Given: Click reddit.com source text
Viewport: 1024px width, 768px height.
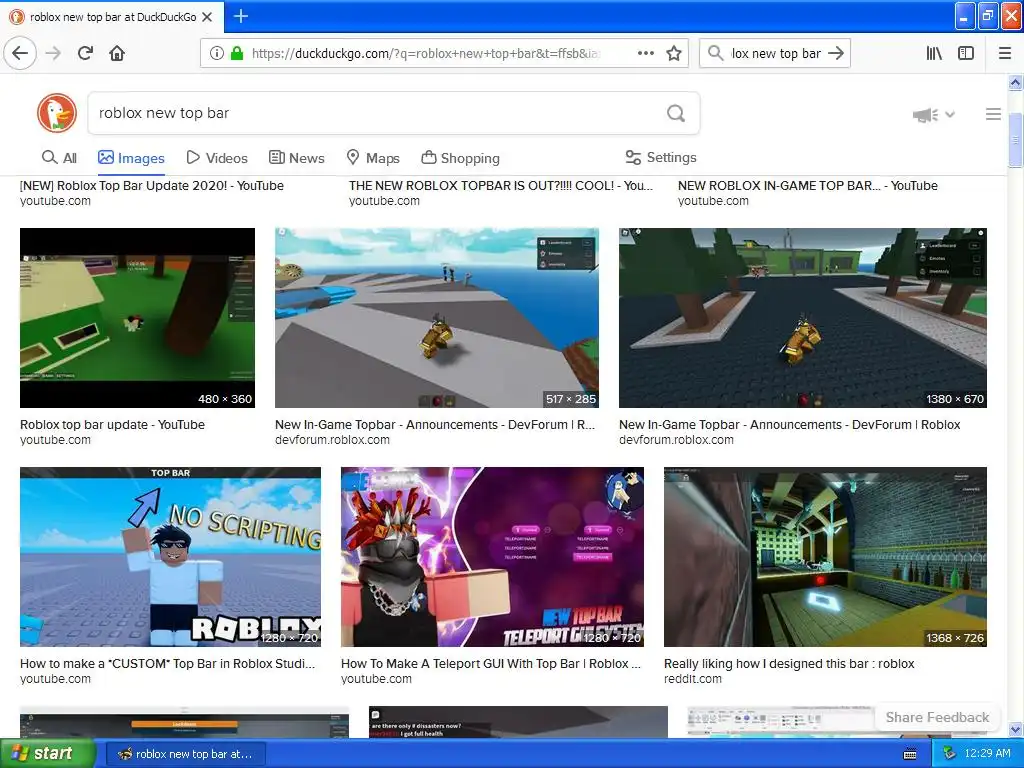Looking at the screenshot, I should pyautogui.click(x=693, y=679).
